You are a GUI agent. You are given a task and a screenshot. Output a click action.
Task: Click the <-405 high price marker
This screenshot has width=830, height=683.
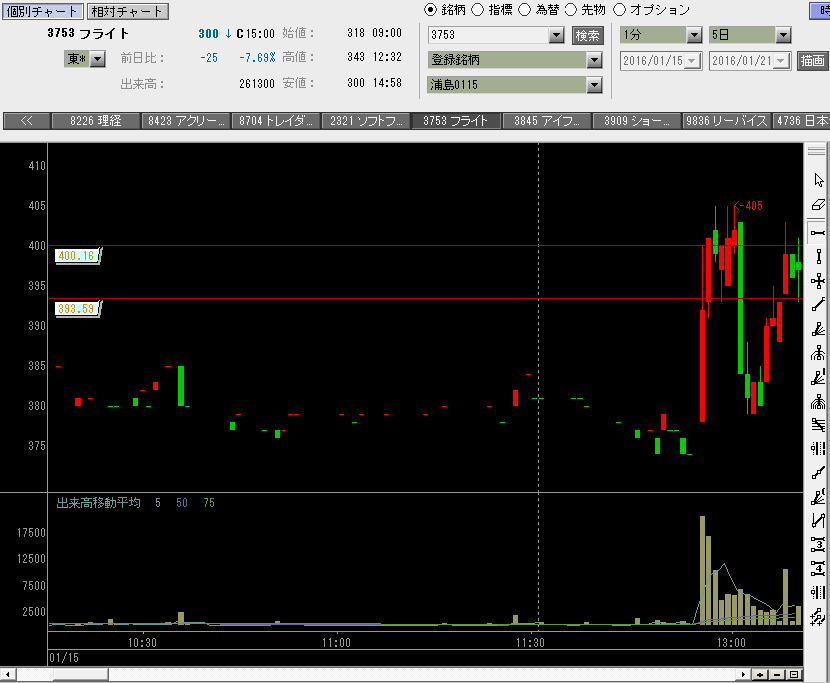pos(748,206)
